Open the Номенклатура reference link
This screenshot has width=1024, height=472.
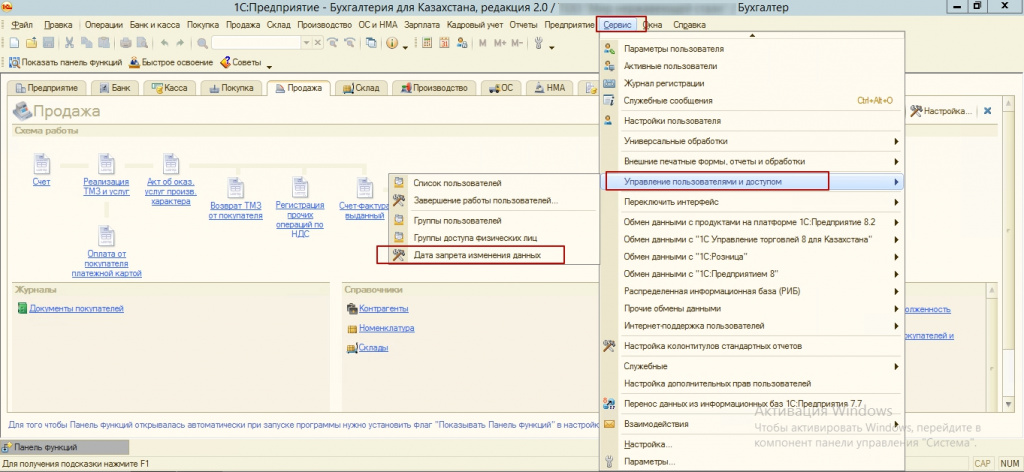[387, 328]
